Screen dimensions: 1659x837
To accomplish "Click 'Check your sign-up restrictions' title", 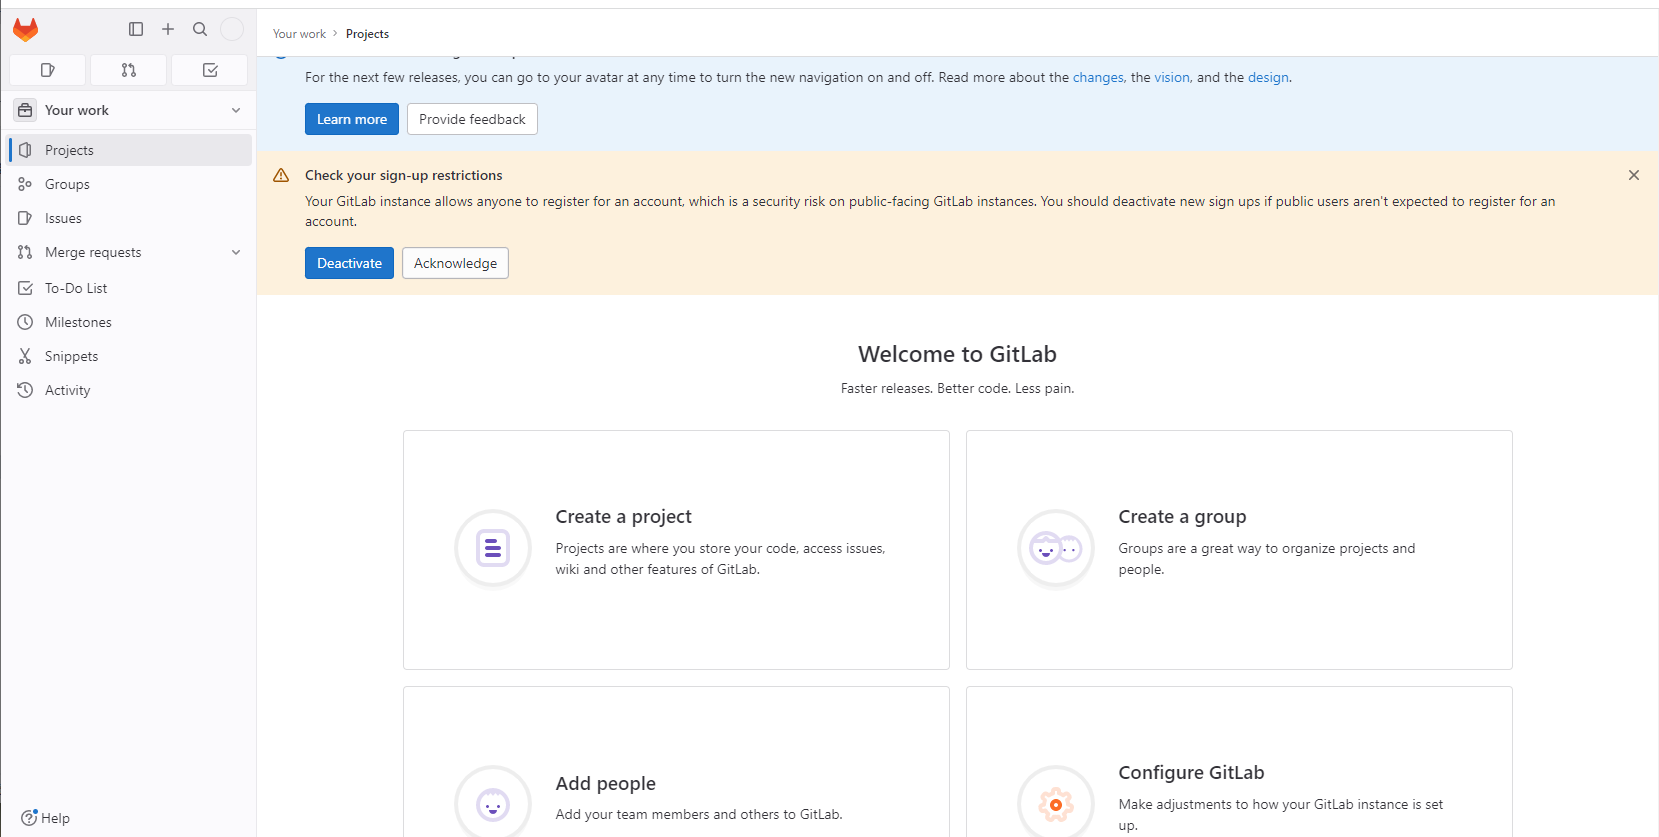I will click(x=404, y=175).
